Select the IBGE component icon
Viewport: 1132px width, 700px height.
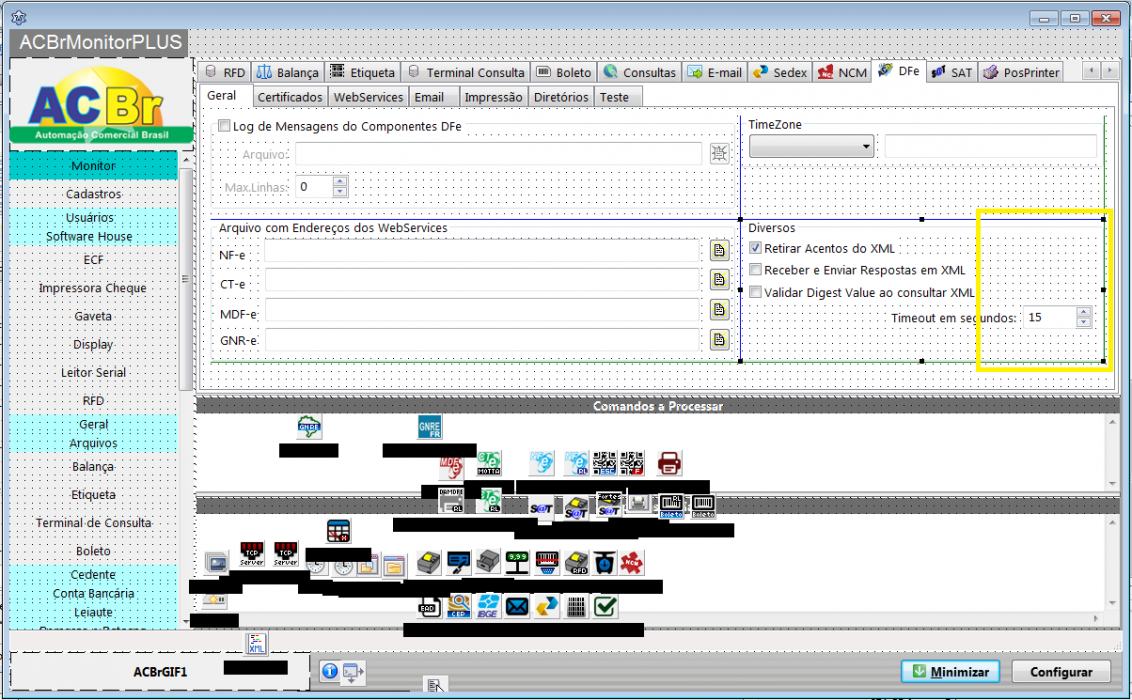pyautogui.click(x=488, y=606)
